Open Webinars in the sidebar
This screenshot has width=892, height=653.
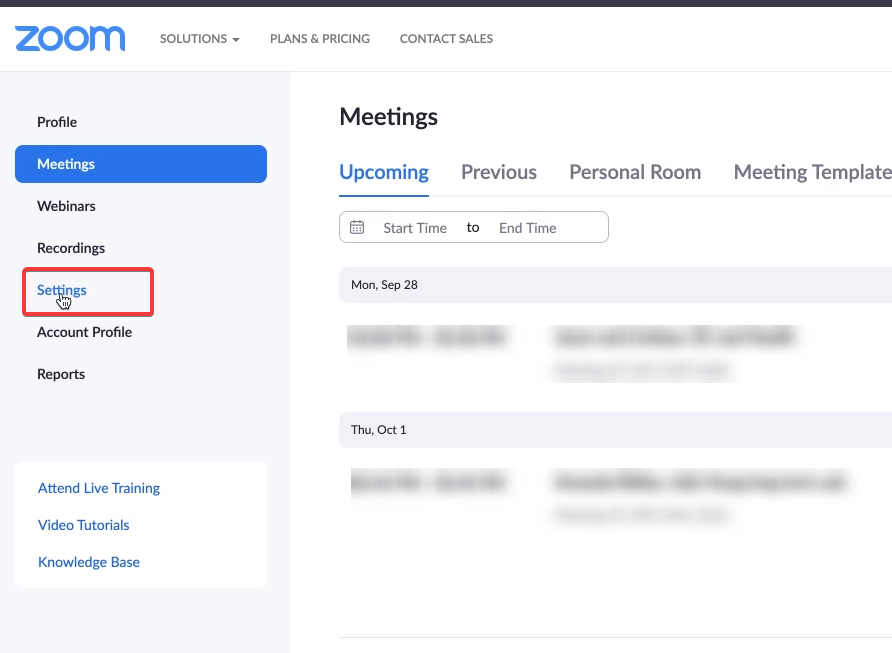[66, 206]
